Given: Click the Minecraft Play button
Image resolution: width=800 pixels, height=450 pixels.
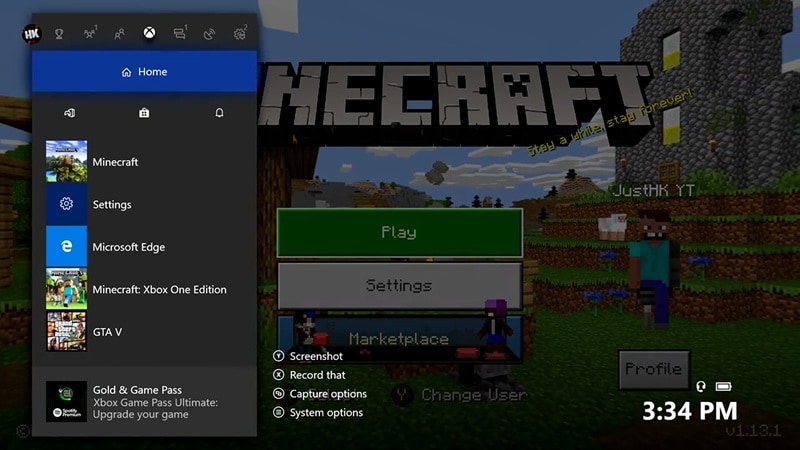Looking at the screenshot, I should (x=399, y=233).
